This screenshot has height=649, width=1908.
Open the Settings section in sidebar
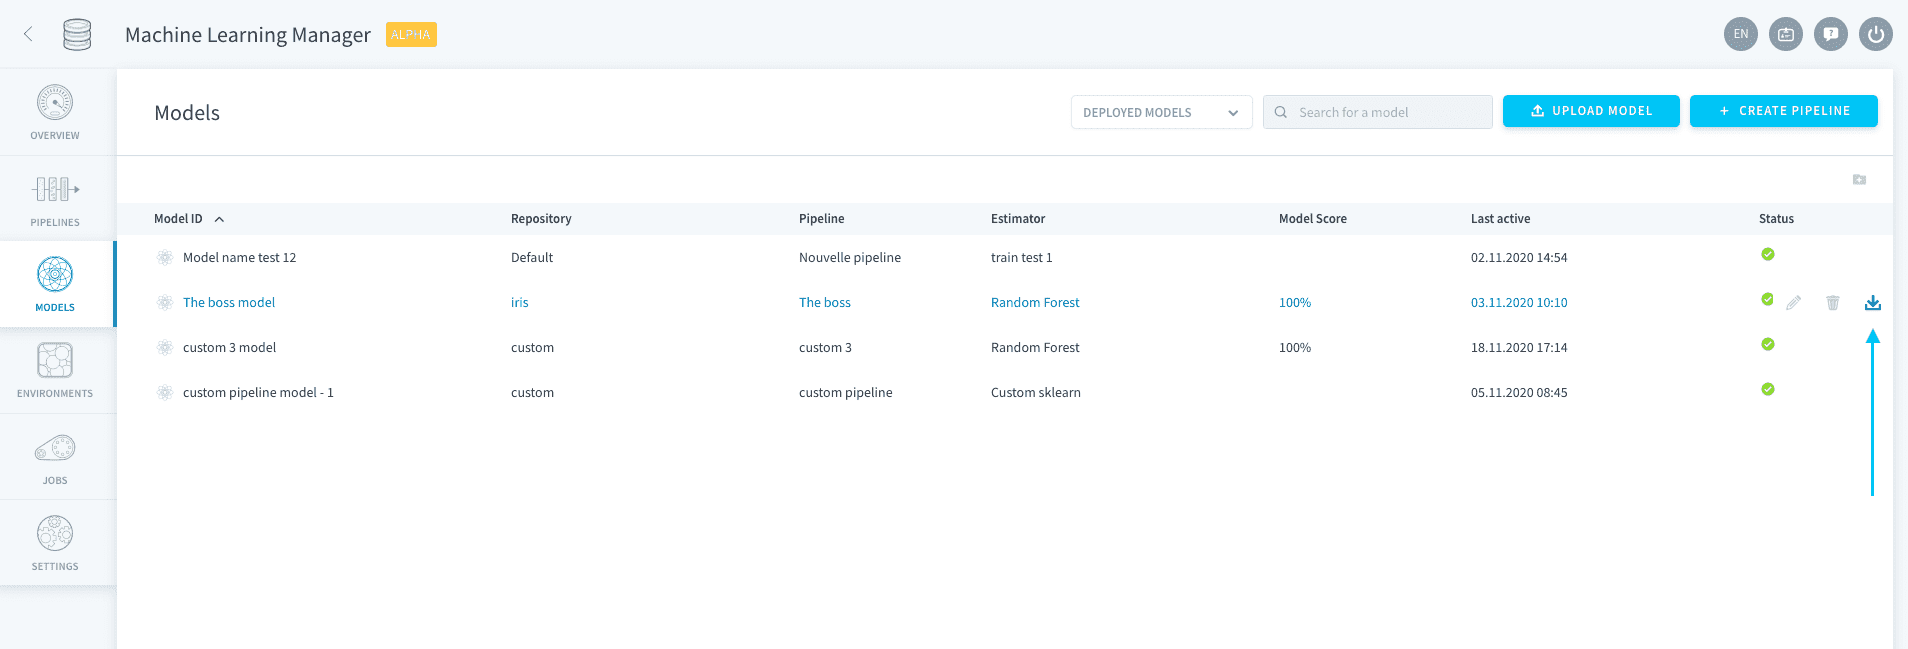55,543
